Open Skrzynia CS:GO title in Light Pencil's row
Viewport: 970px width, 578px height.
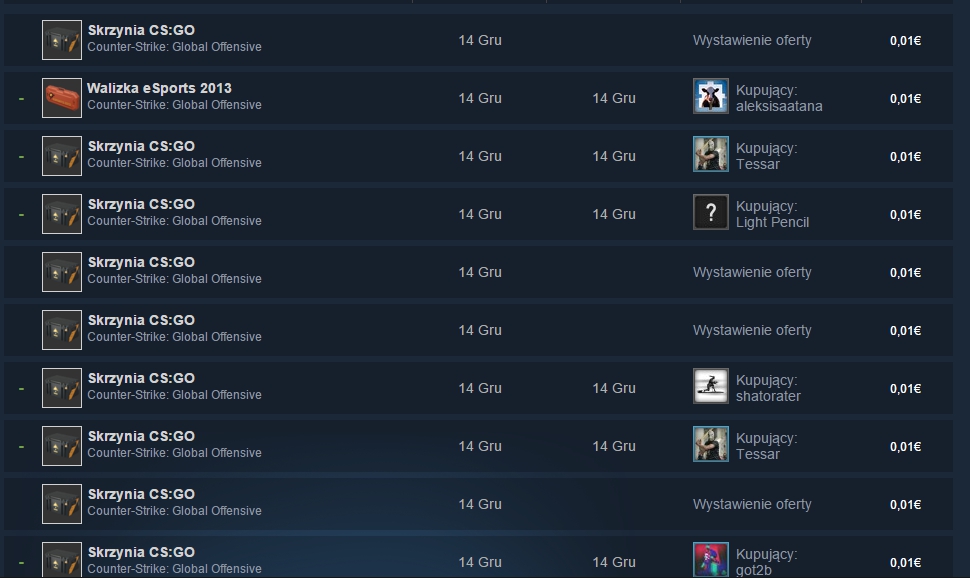[x=141, y=204]
